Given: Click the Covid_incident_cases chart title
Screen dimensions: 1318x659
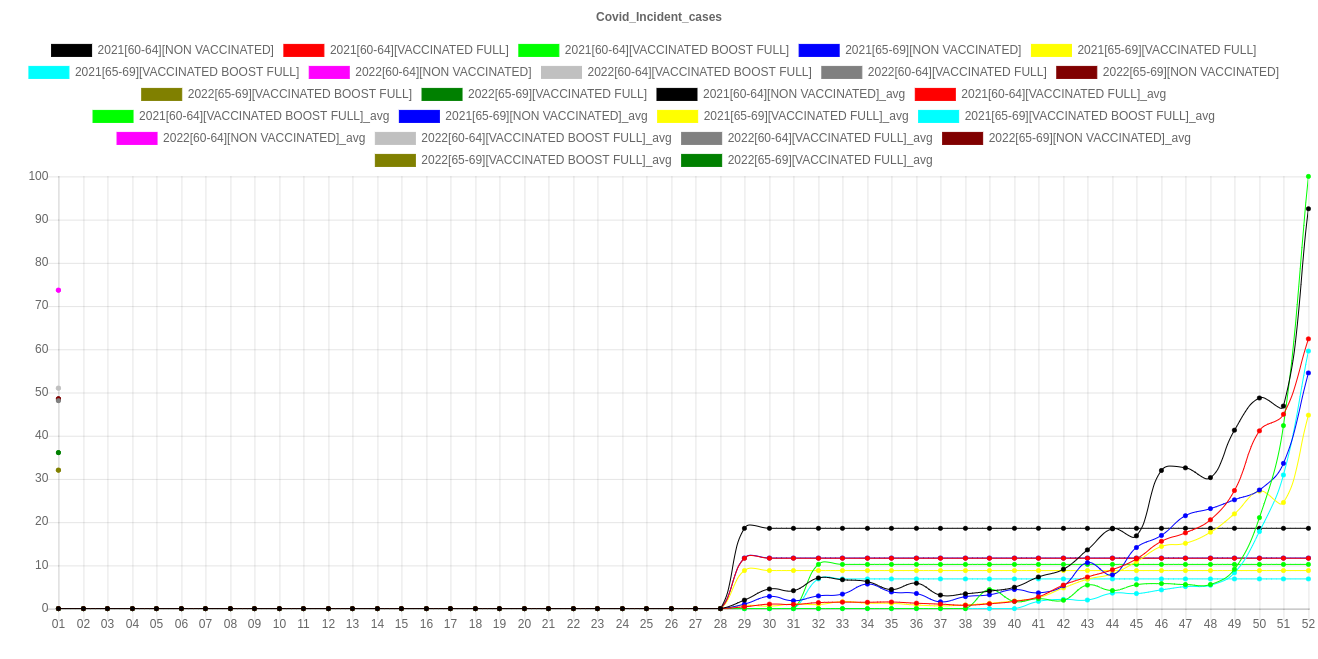Looking at the screenshot, I should coord(659,17).
